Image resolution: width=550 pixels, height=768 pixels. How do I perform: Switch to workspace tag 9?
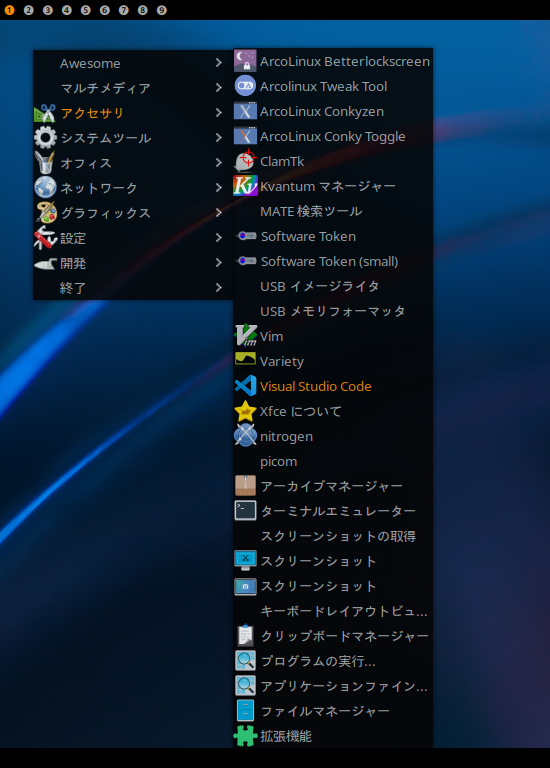(x=162, y=10)
